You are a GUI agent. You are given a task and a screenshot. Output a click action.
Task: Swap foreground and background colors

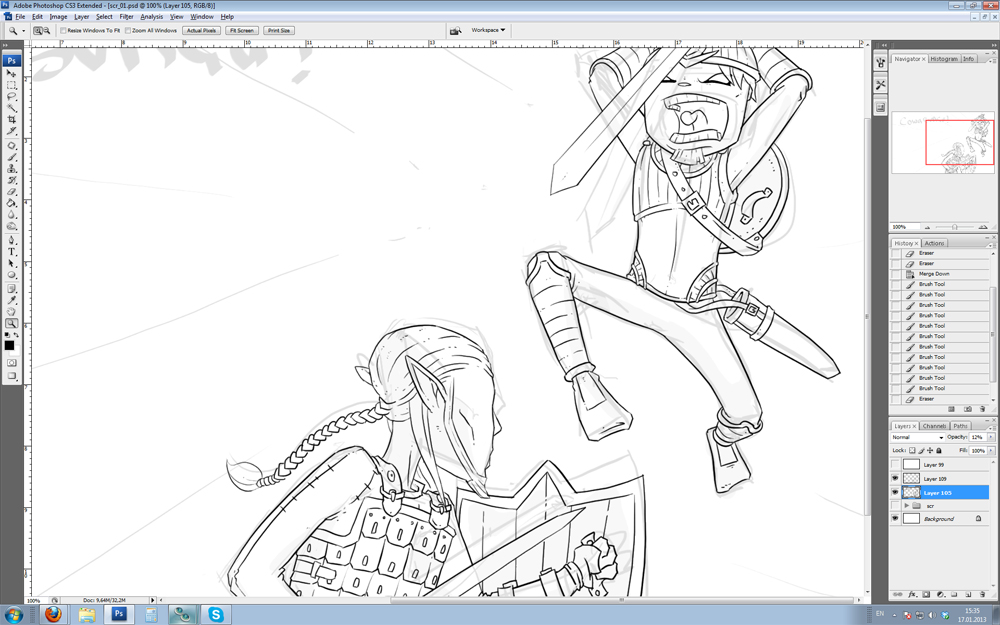click(x=16, y=335)
